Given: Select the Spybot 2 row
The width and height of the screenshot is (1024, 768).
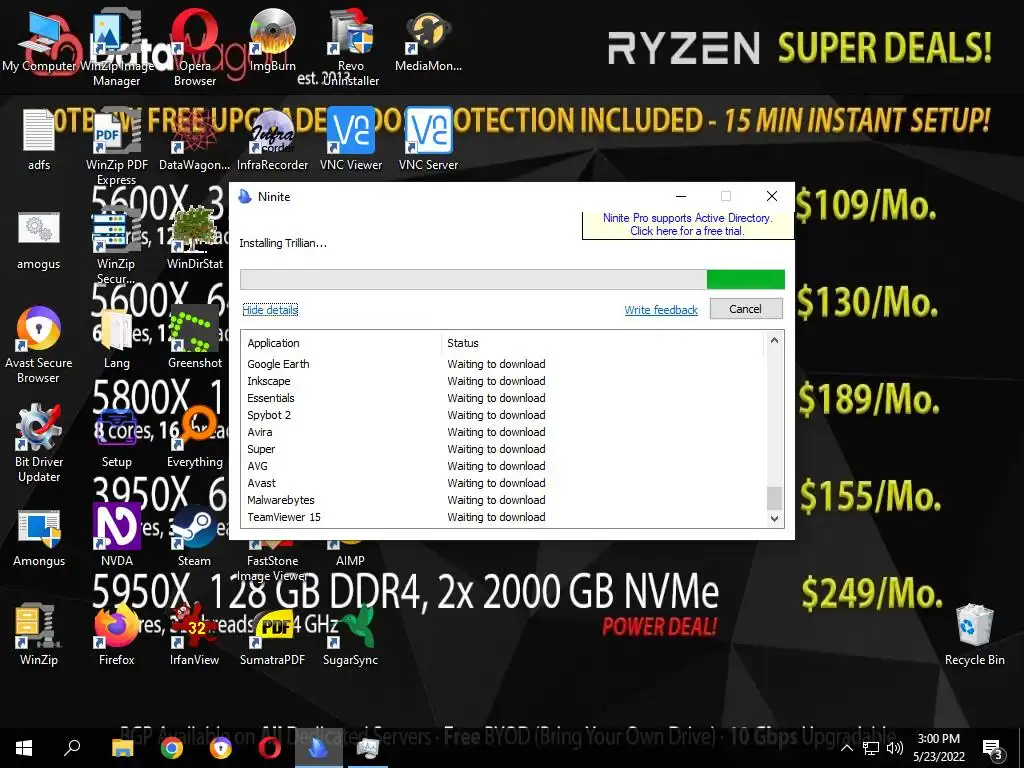Looking at the screenshot, I should pos(503,415).
